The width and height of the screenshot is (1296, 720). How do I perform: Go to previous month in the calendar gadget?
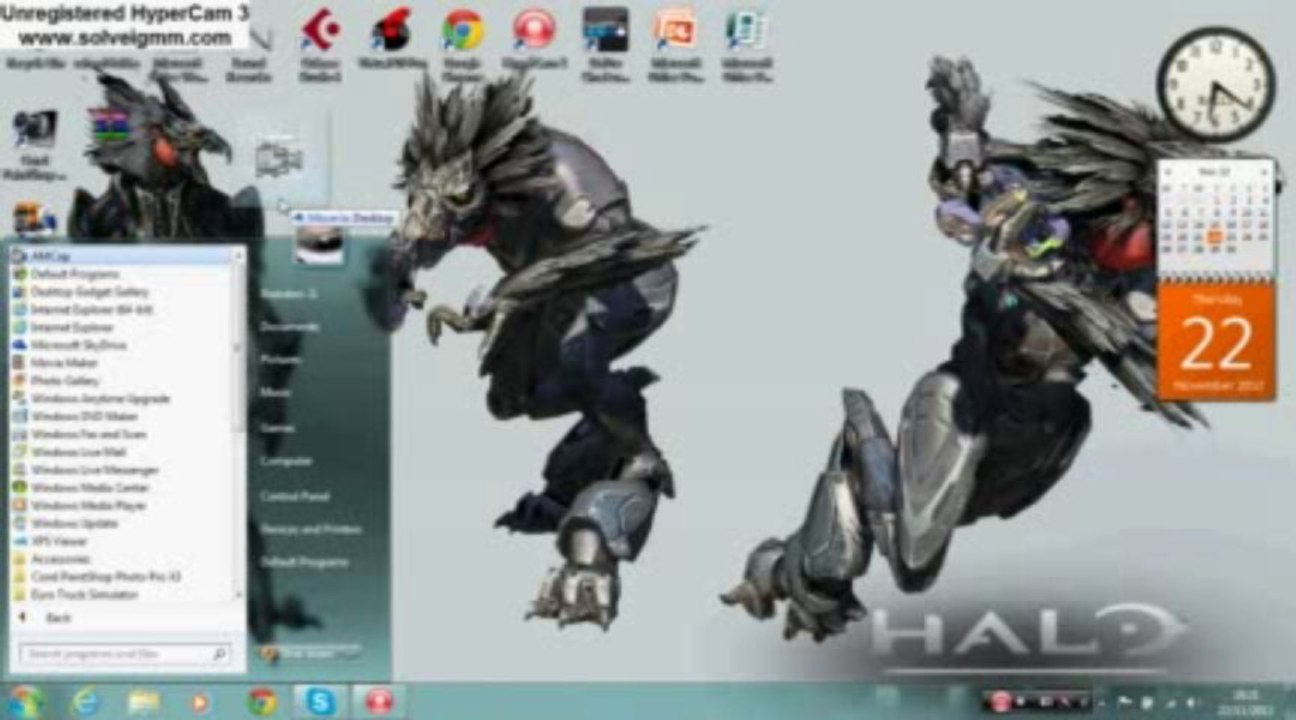coord(1169,171)
